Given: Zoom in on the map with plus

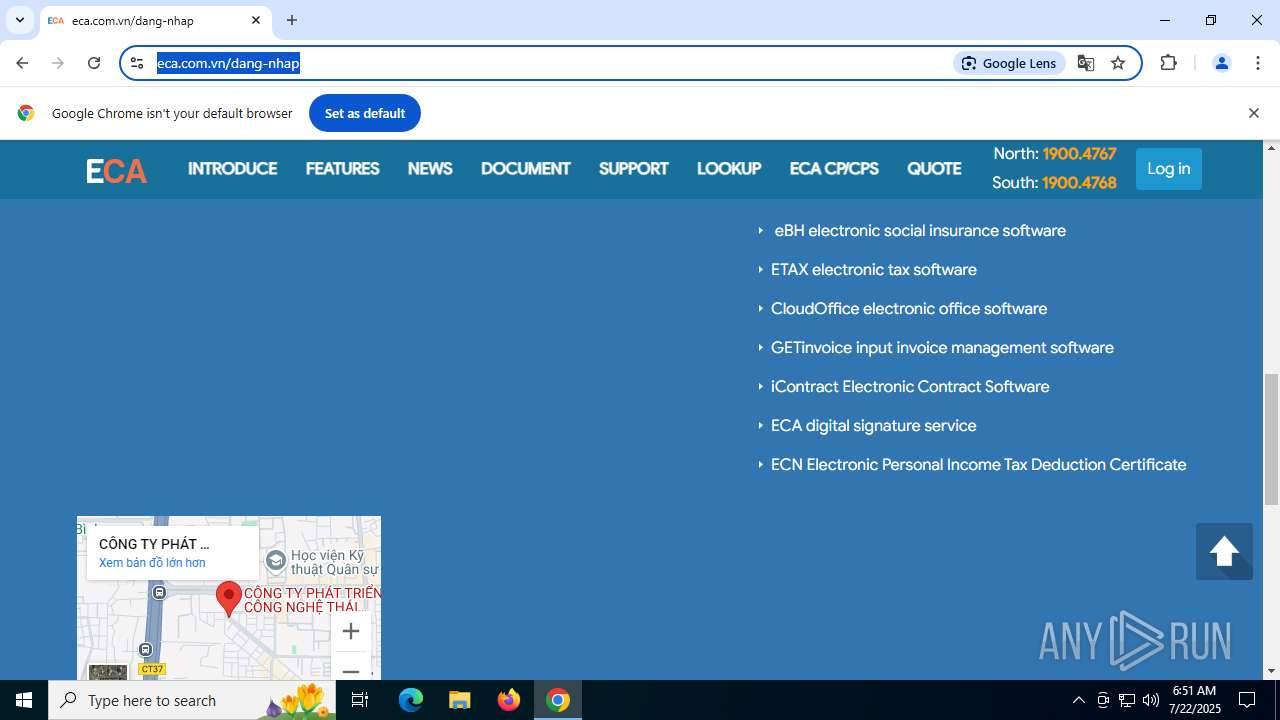Looking at the screenshot, I should [351, 631].
